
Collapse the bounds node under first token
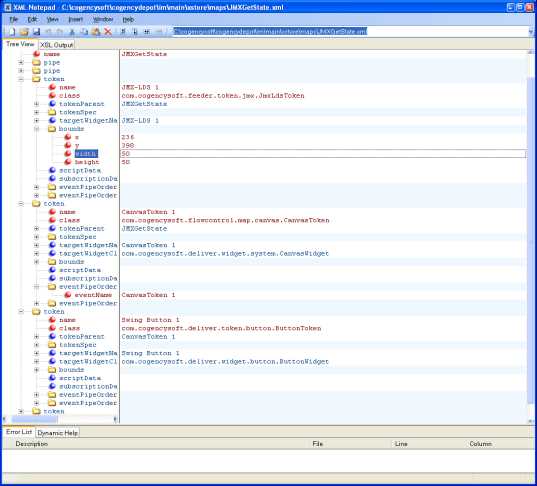tap(37, 129)
